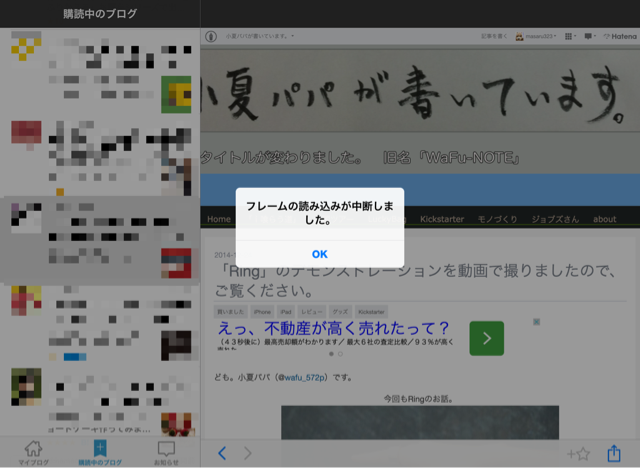Open the about navigation item
The height and width of the screenshot is (468, 640).
pyautogui.click(x=604, y=219)
